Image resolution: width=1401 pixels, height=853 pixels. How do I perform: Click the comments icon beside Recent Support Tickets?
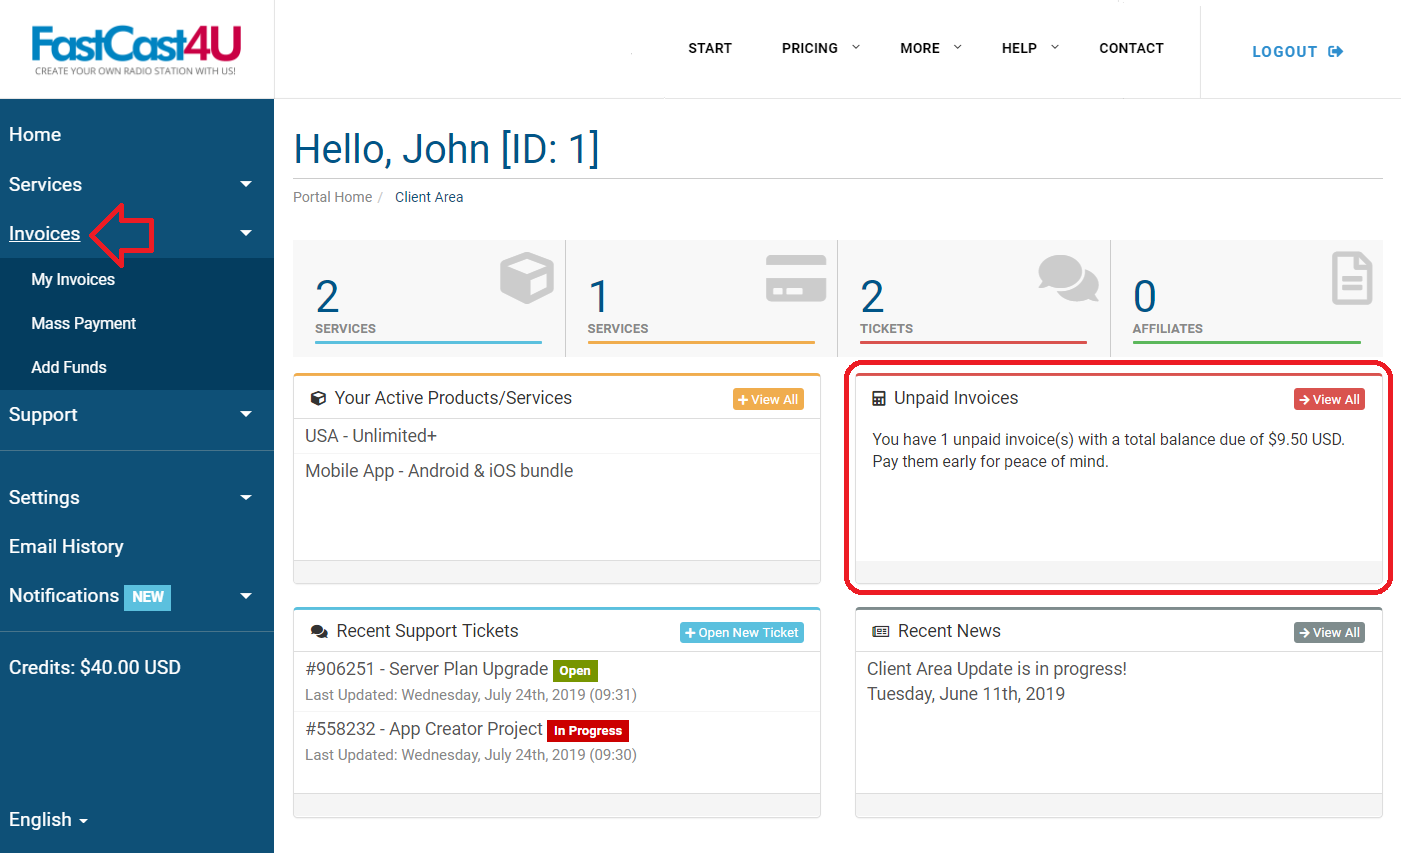(x=319, y=632)
